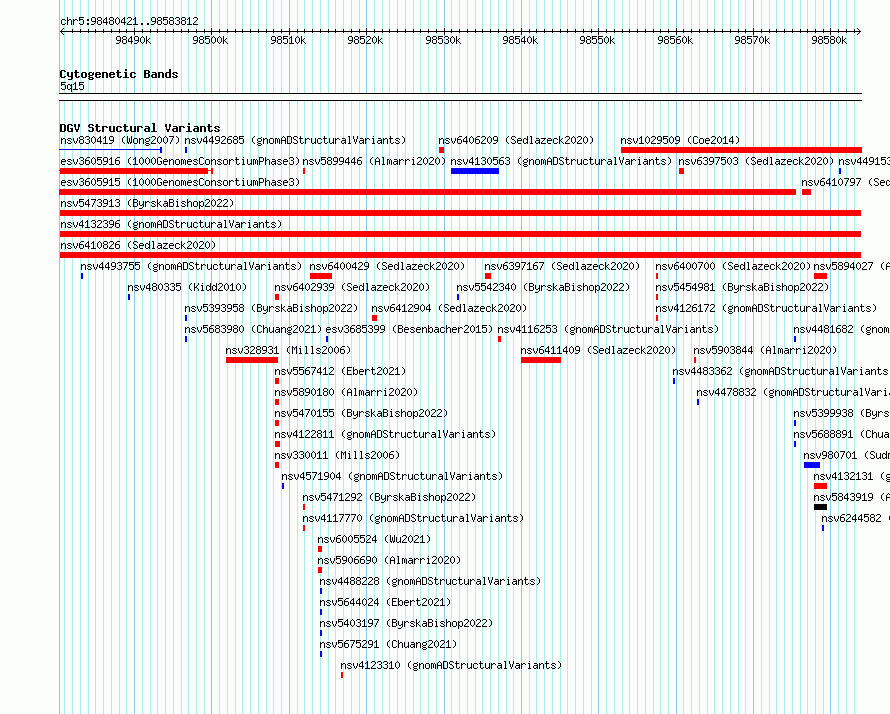Click the red bar under nsv328931

(252, 360)
